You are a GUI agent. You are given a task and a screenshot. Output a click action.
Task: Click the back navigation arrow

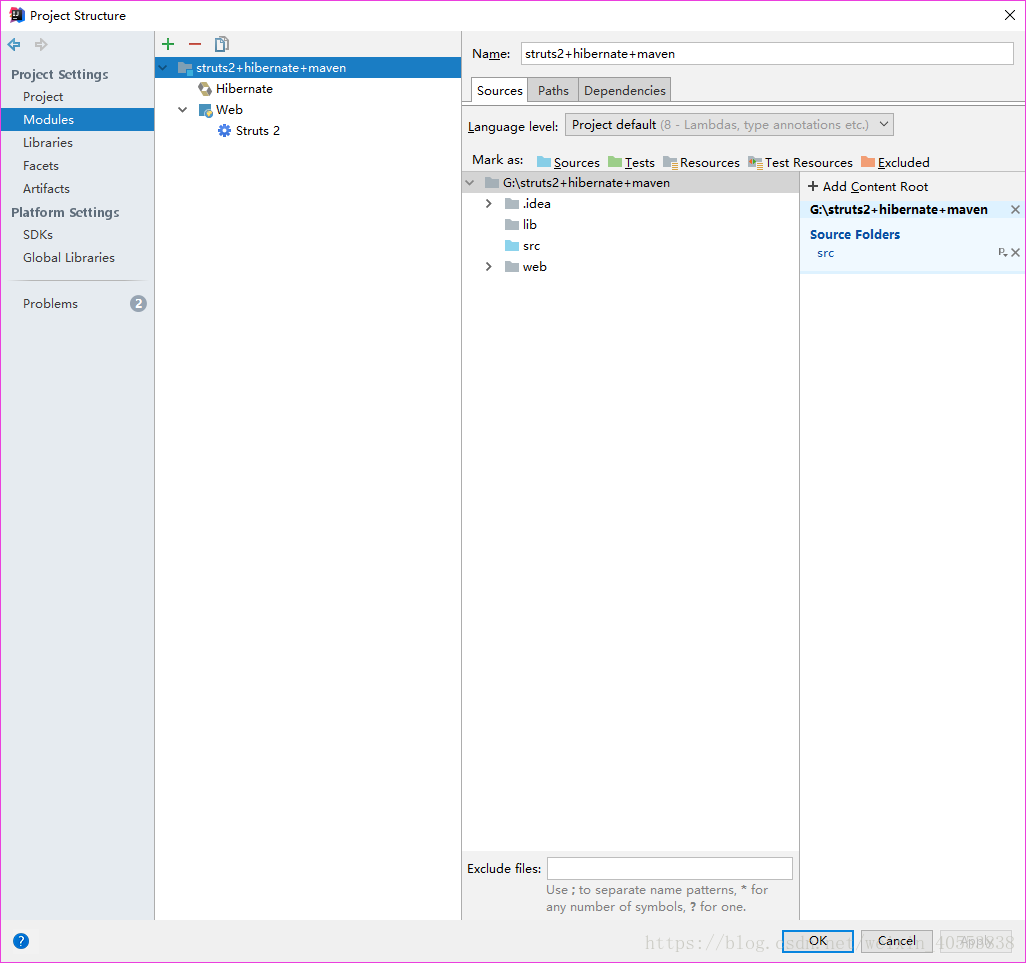pos(14,44)
